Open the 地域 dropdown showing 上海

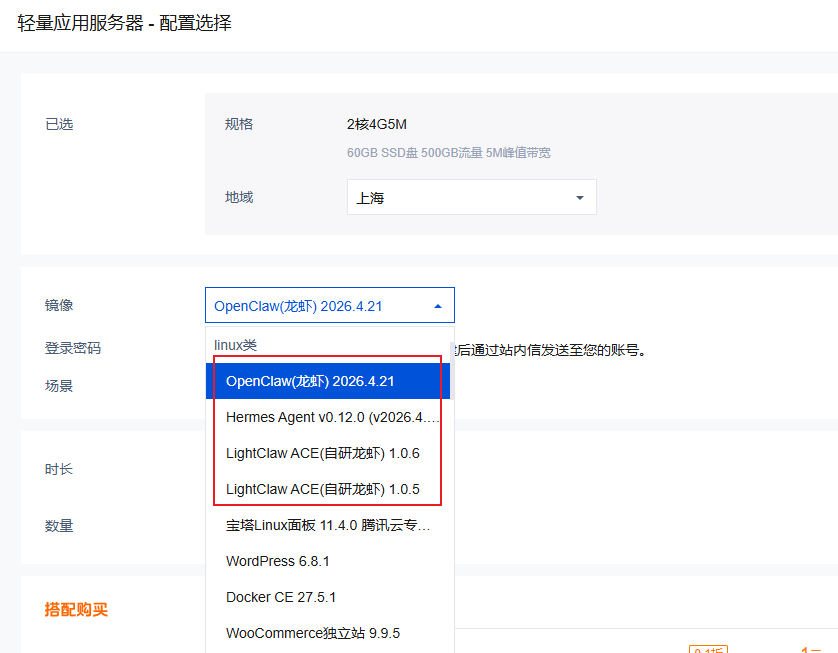[471, 197]
